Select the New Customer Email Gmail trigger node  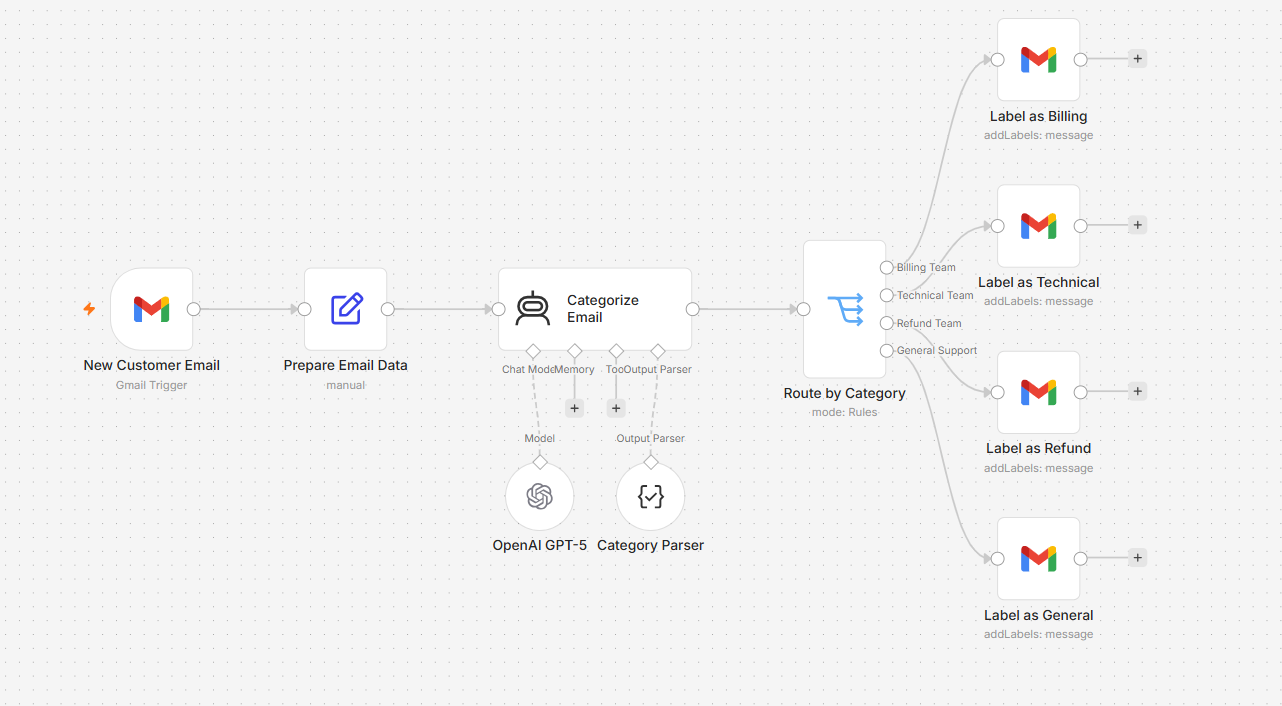pyautogui.click(x=152, y=309)
